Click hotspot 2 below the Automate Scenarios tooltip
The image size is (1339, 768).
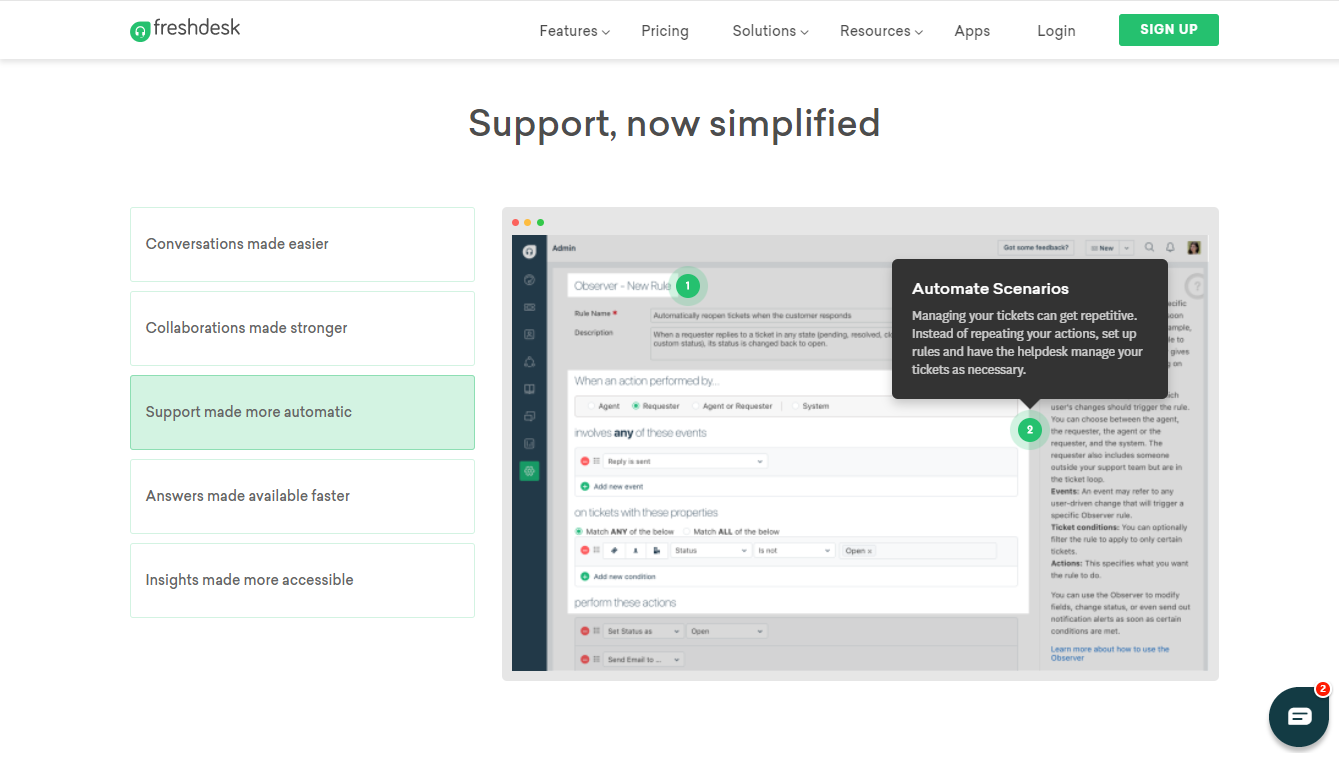[1029, 430]
